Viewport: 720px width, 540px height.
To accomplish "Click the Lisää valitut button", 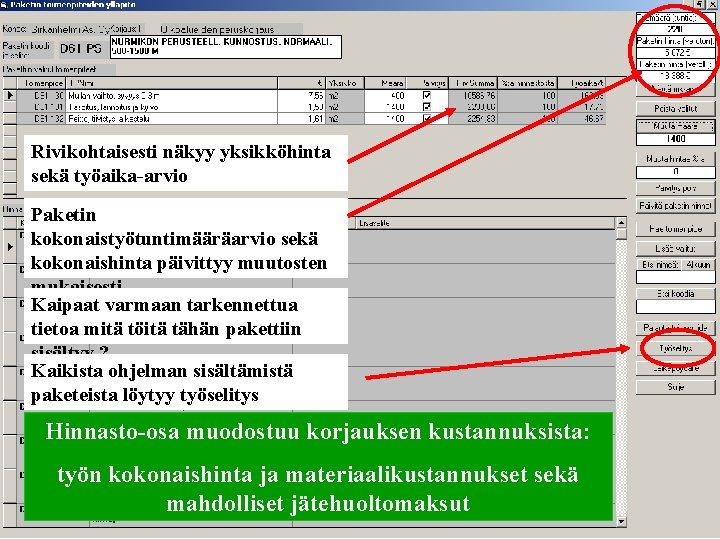I will pos(675,248).
